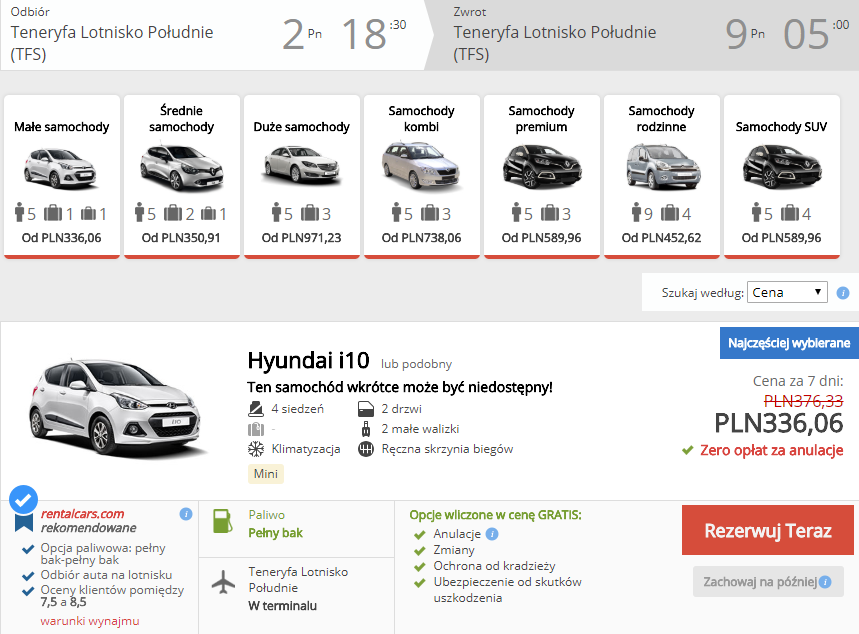Click the small grey hatchback in Małe samochody
The height and width of the screenshot is (634, 859).
click(x=61, y=168)
